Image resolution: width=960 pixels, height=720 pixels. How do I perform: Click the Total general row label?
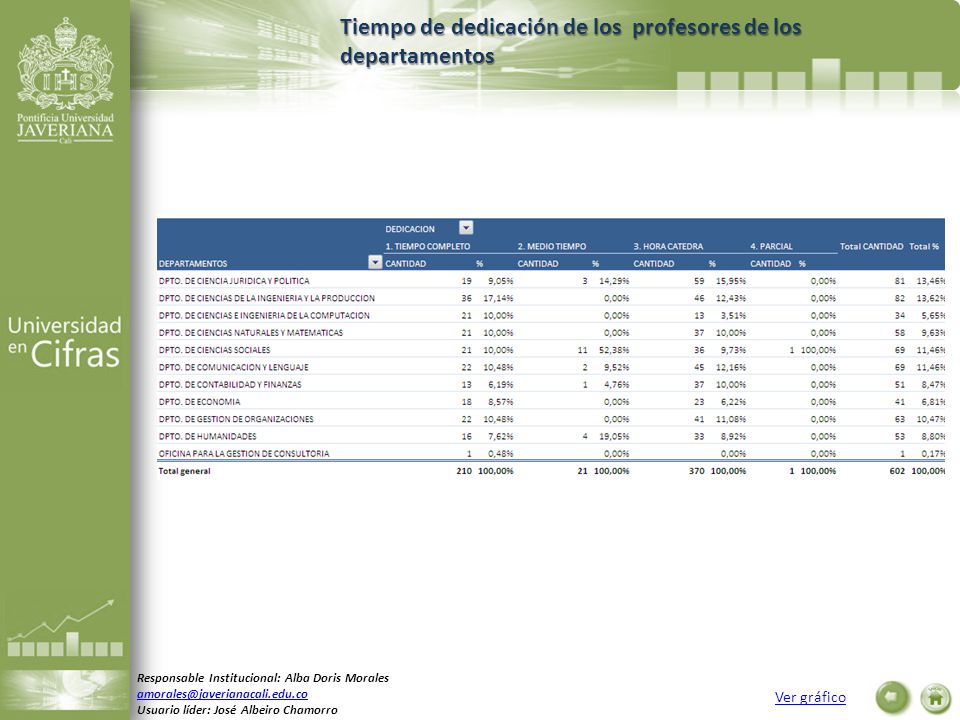(184, 471)
